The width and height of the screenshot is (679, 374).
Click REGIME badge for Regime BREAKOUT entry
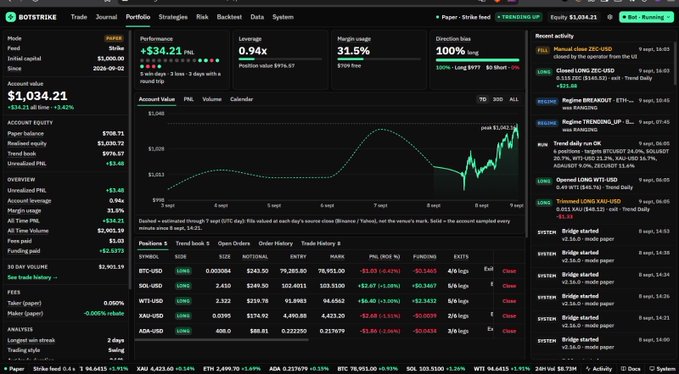click(x=547, y=101)
